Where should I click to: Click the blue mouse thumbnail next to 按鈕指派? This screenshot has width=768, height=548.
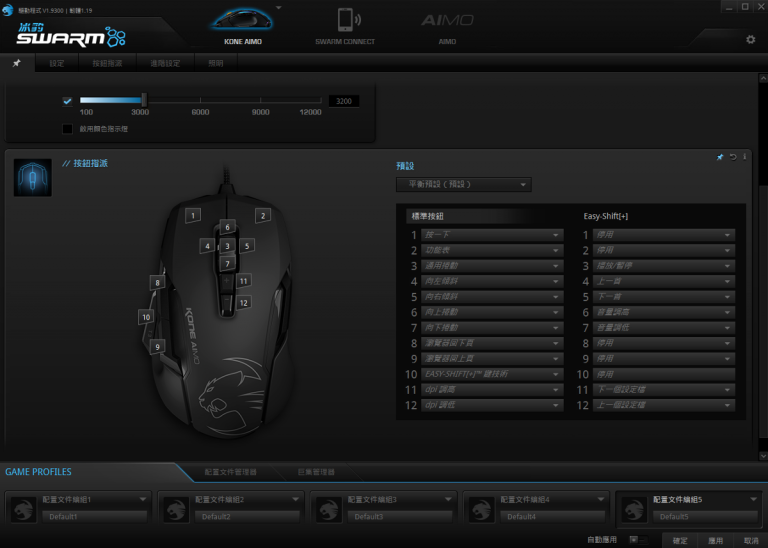click(x=33, y=177)
